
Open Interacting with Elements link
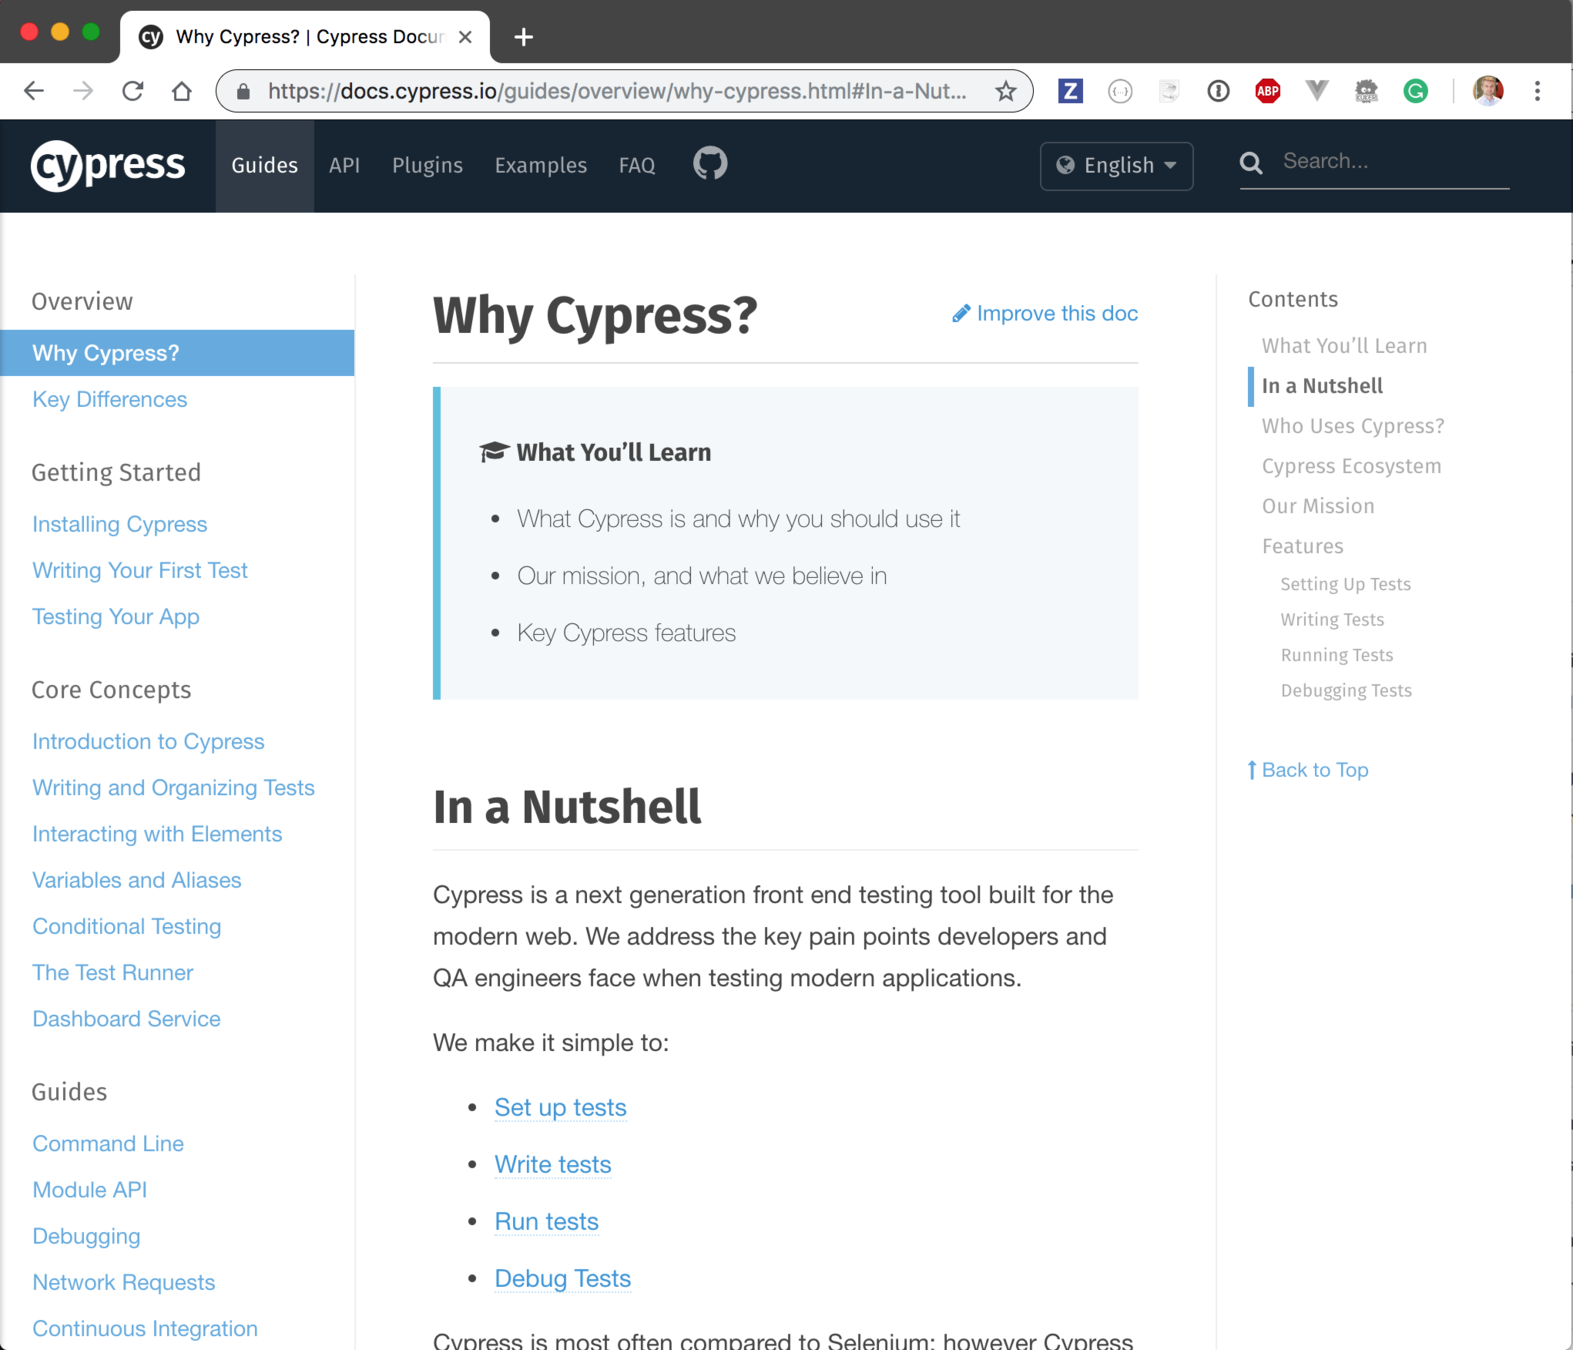click(157, 833)
